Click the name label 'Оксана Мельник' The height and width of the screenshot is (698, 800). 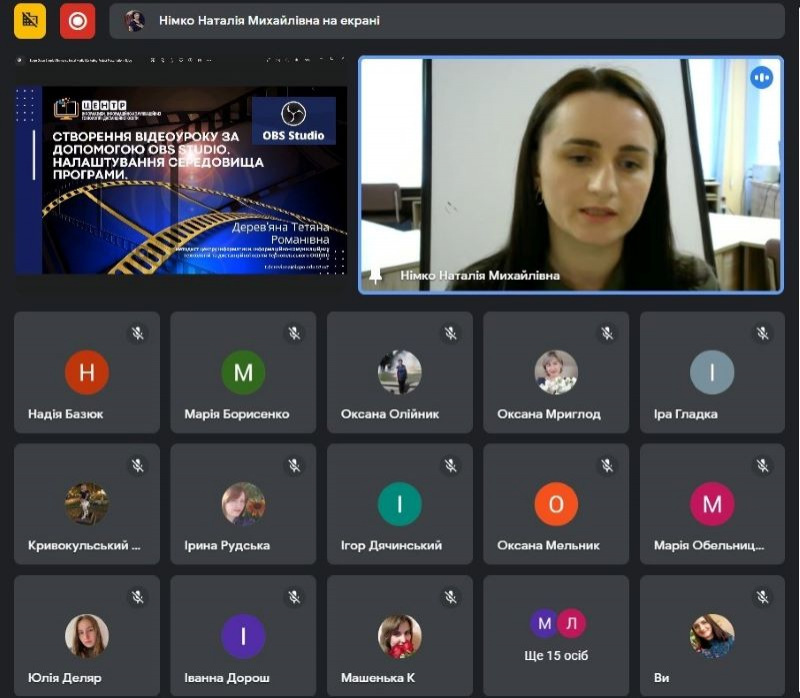(548, 545)
